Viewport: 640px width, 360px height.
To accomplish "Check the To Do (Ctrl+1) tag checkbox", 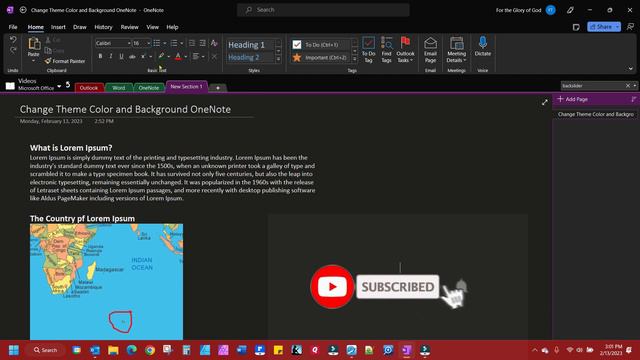I will click(x=297, y=44).
